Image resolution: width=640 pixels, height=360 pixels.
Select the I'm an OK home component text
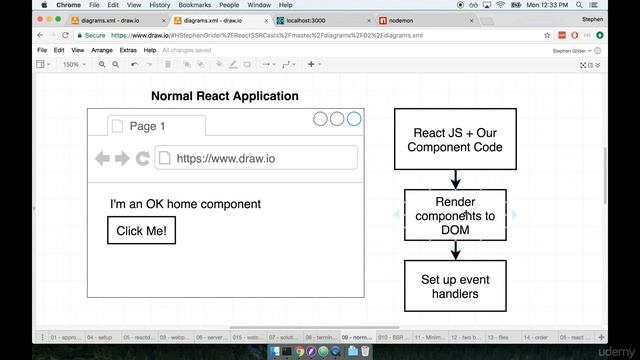click(x=185, y=204)
